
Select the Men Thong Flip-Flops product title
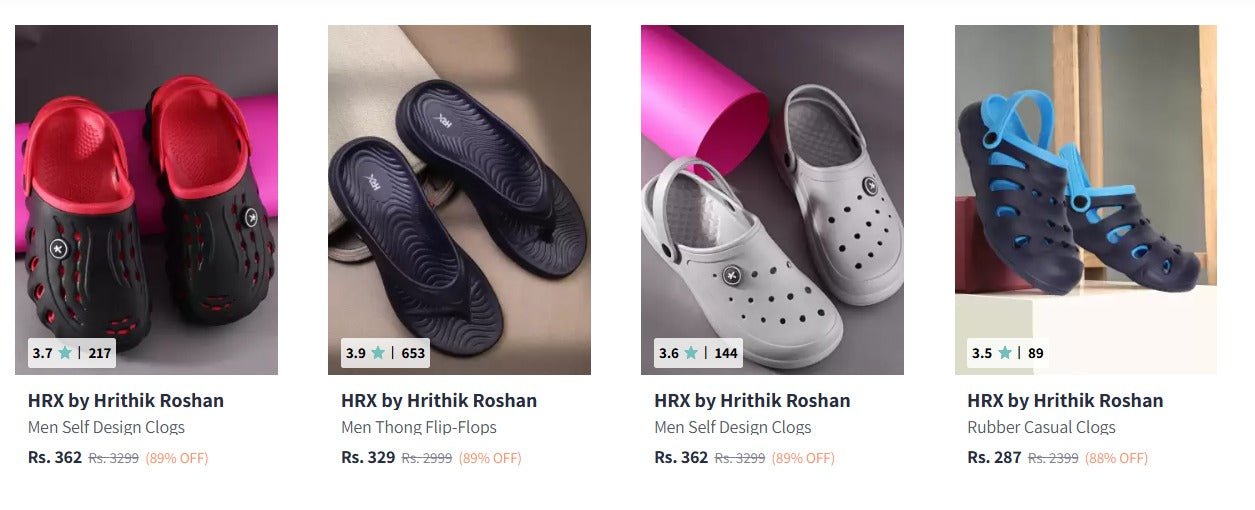click(419, 428)
